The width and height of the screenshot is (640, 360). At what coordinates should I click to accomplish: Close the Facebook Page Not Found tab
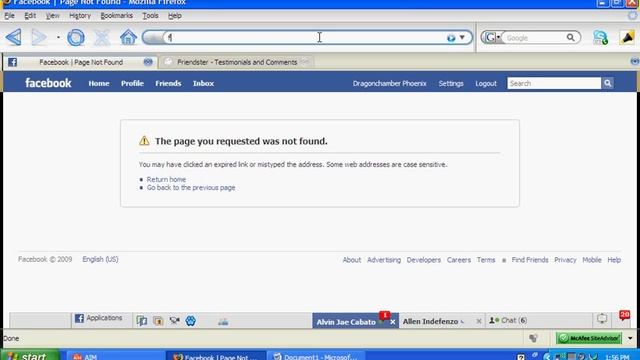(x=148, y=62)
